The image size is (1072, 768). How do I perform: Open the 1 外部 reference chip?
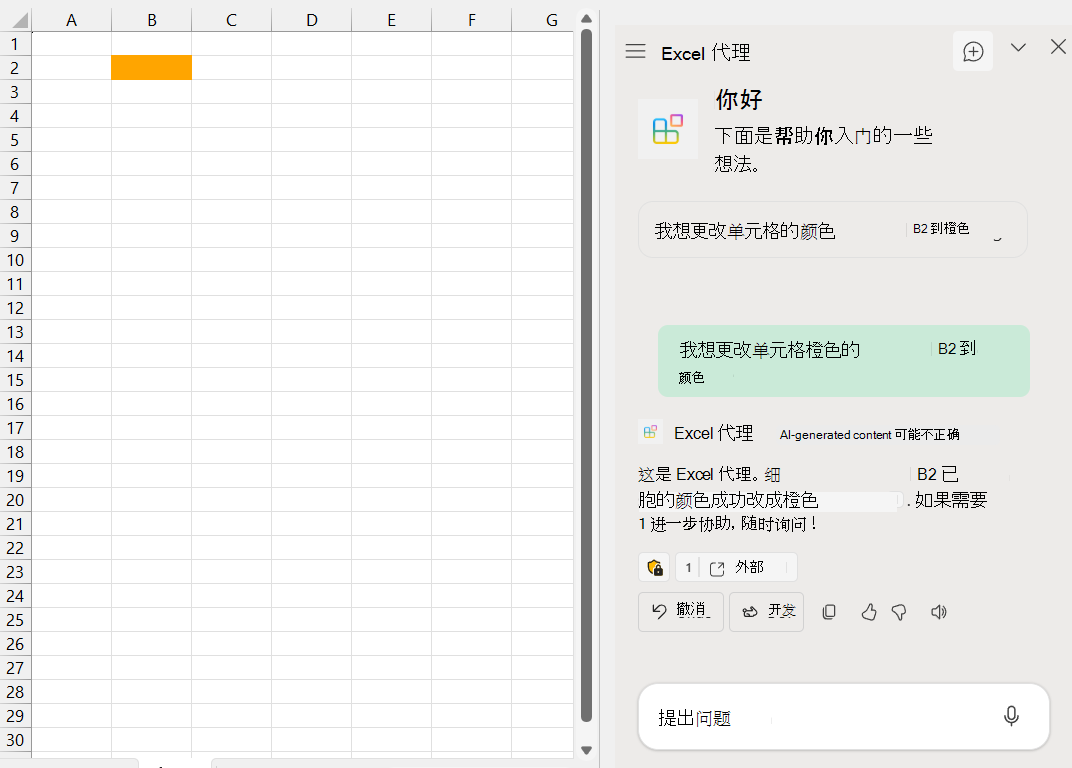click(736, 567)
